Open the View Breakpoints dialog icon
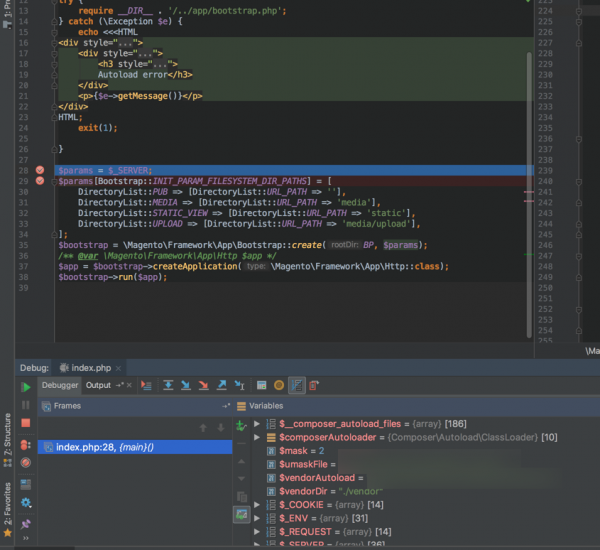This screenshot has width=600, height=550. click(26, 445)
